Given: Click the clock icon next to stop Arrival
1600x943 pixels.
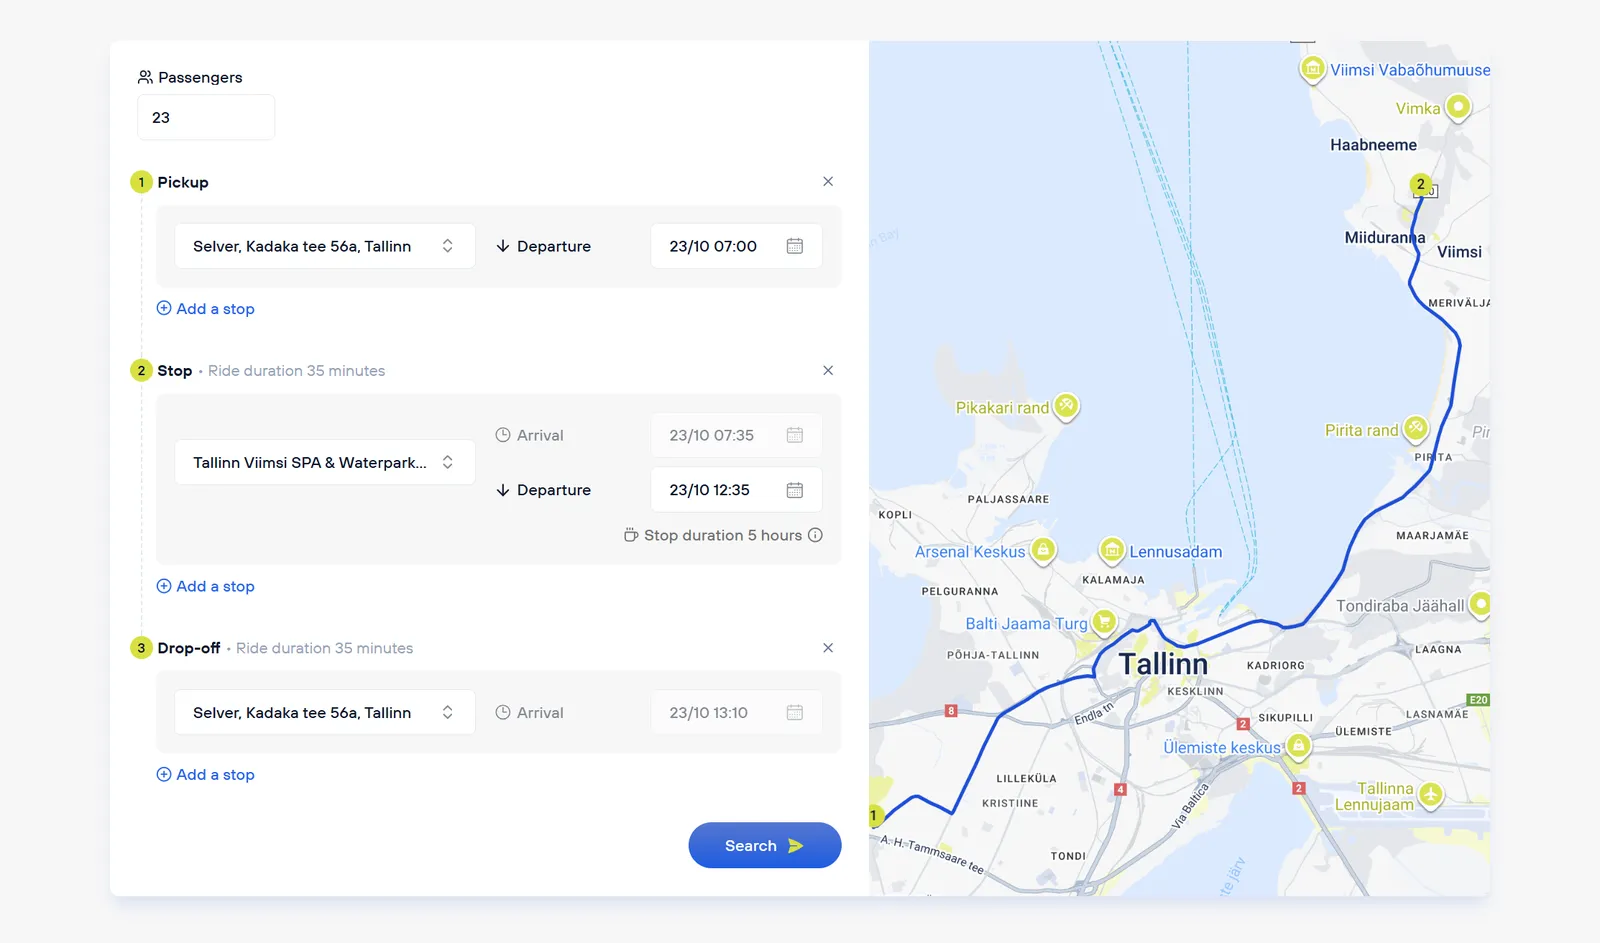Looking at the screenshot, I should (x=503, y=435).
